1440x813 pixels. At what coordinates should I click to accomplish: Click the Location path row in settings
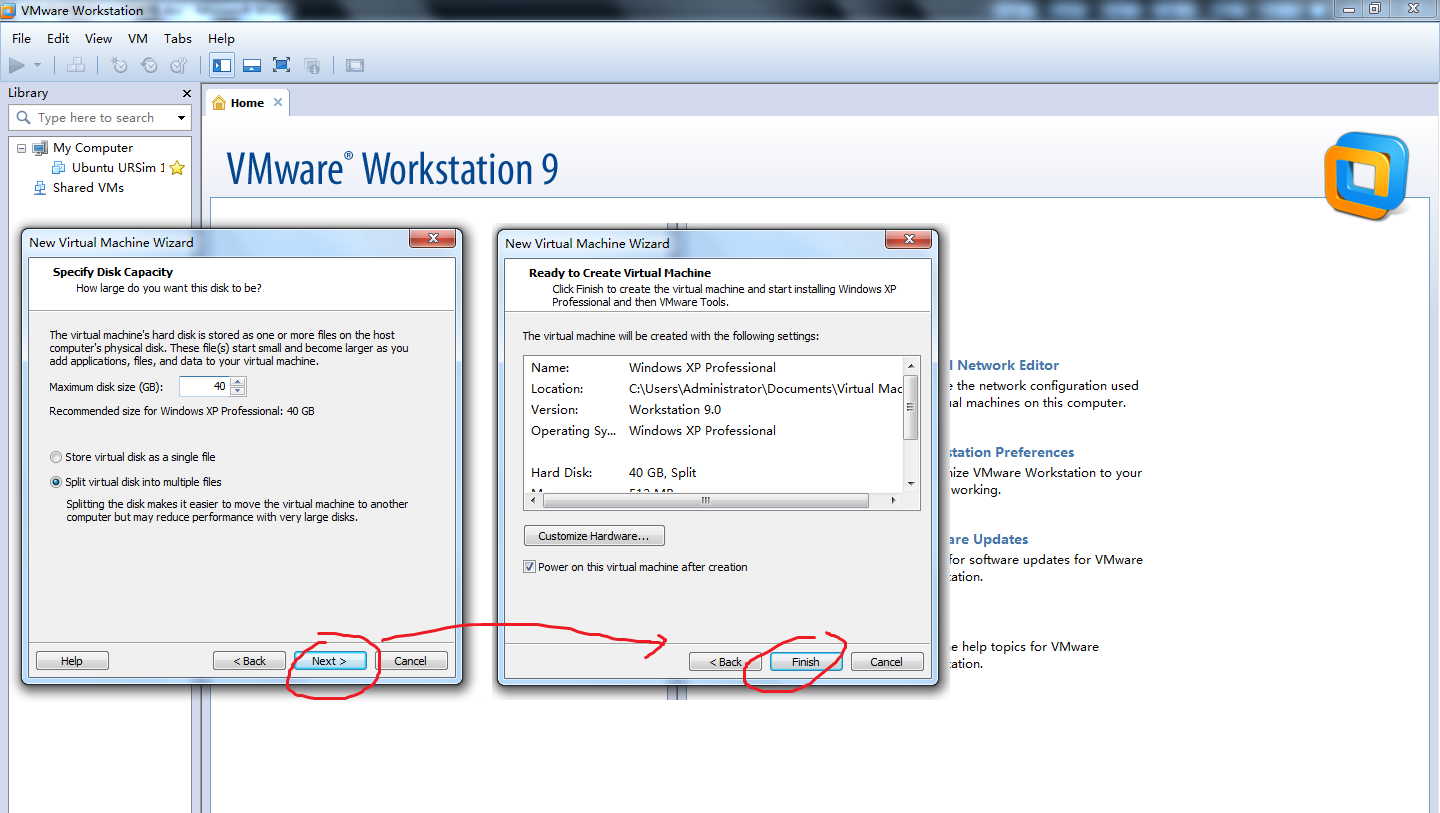713,389
